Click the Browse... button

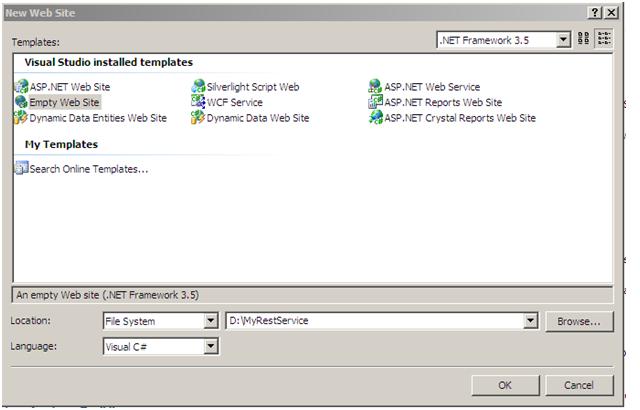579,321
